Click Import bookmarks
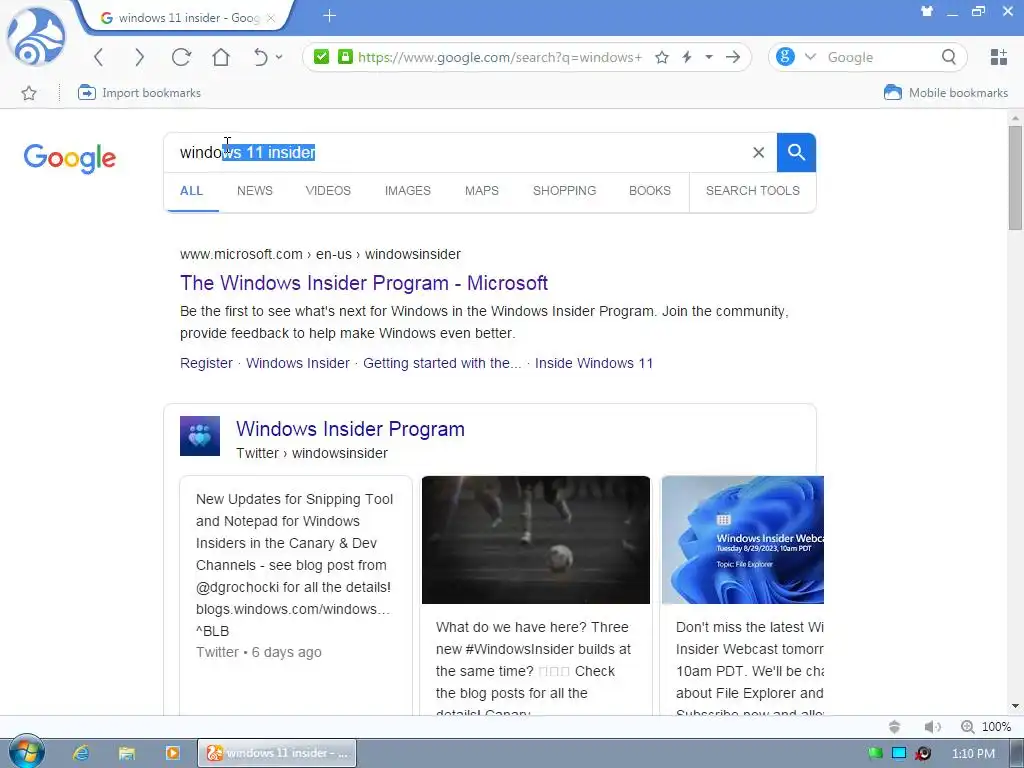The width and height of the screenshot is (1024, 768). [139, 93]
